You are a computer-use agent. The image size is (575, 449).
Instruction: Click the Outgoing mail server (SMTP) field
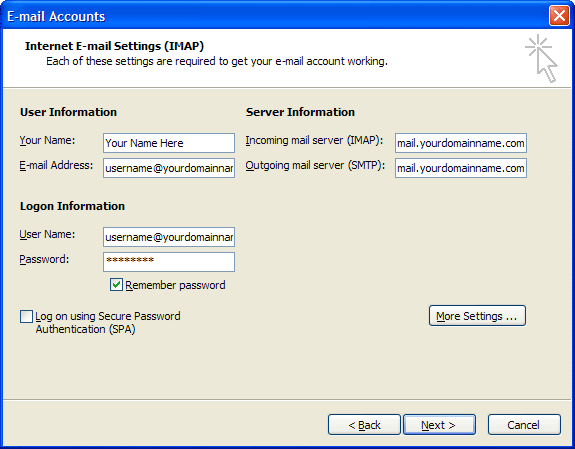click(461, 168)
